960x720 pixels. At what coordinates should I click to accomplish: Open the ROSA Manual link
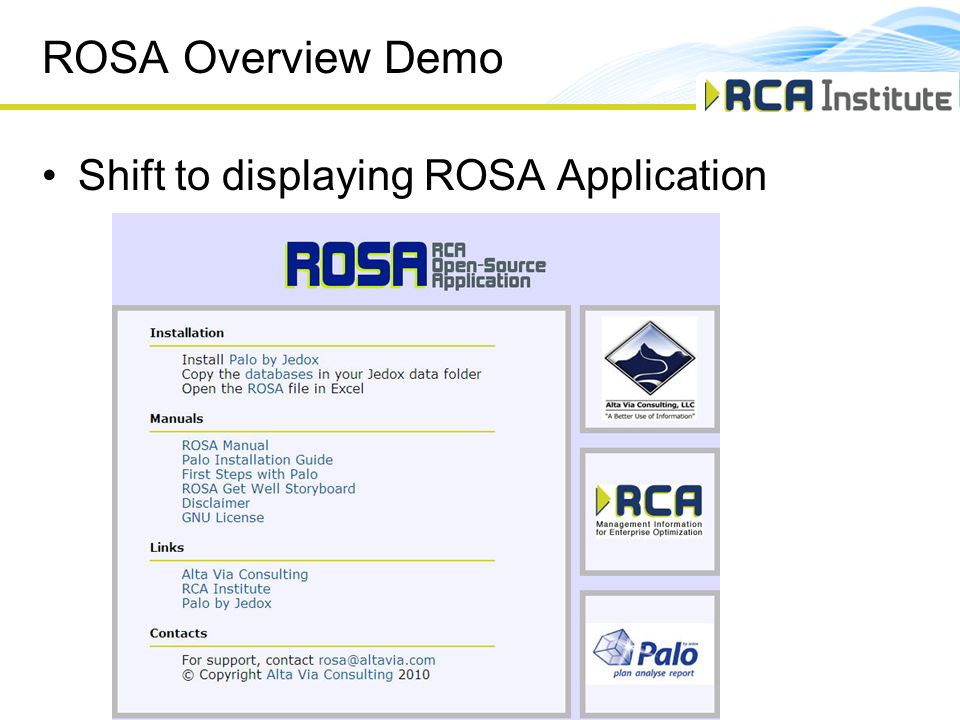point(225,445)
